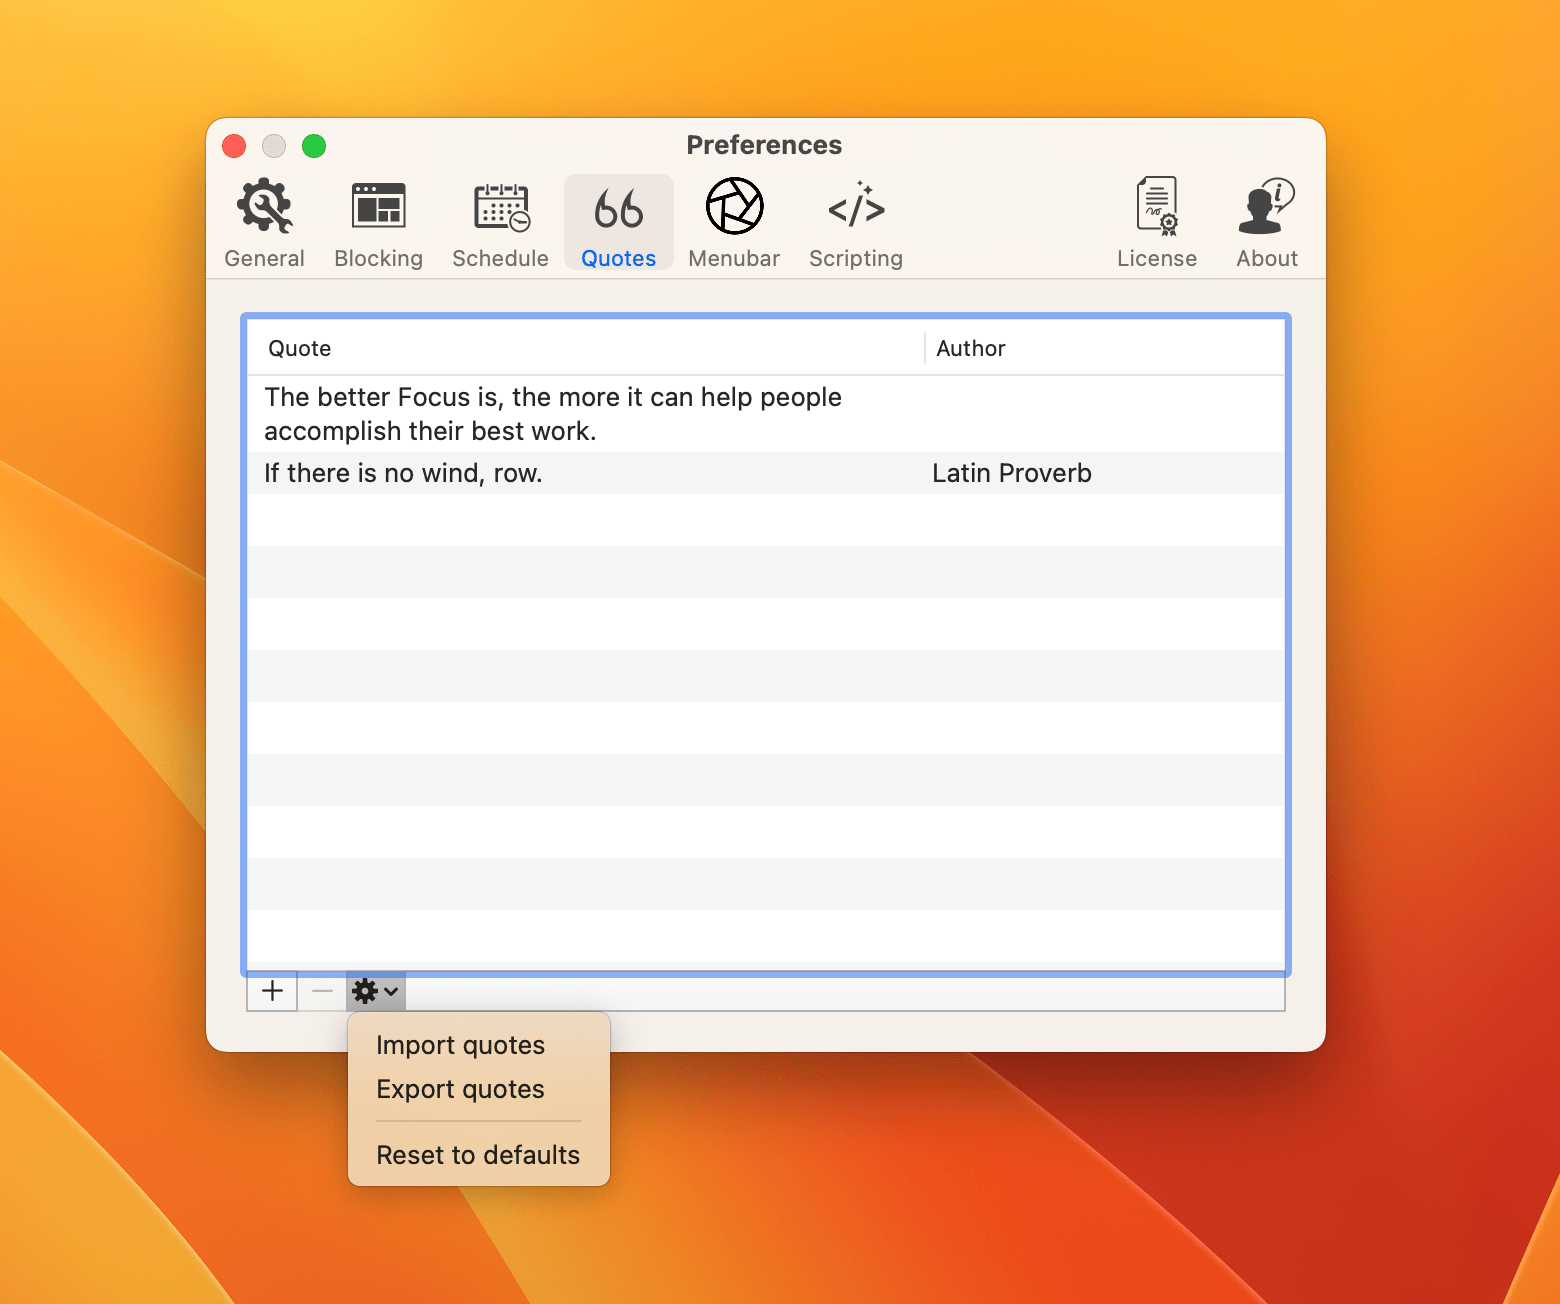Choose Export quotes from the menu
1560x1304 pixels.
point(479,1089)
